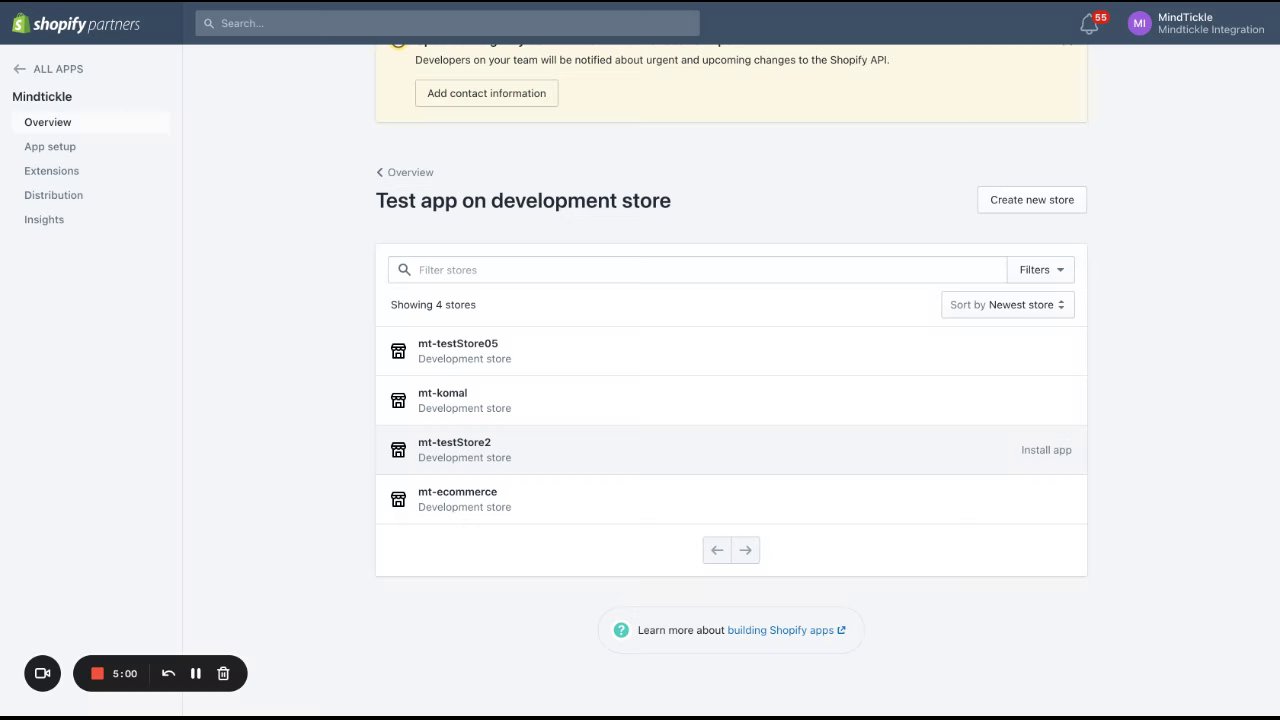Navigate to Distribution in the sidebar

point(54,195)
